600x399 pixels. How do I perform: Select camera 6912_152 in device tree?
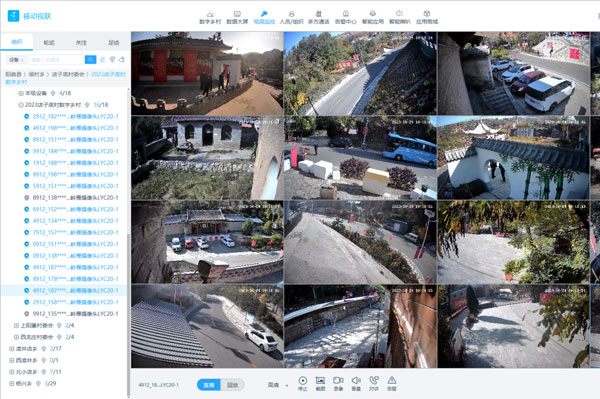coord(75,209)
